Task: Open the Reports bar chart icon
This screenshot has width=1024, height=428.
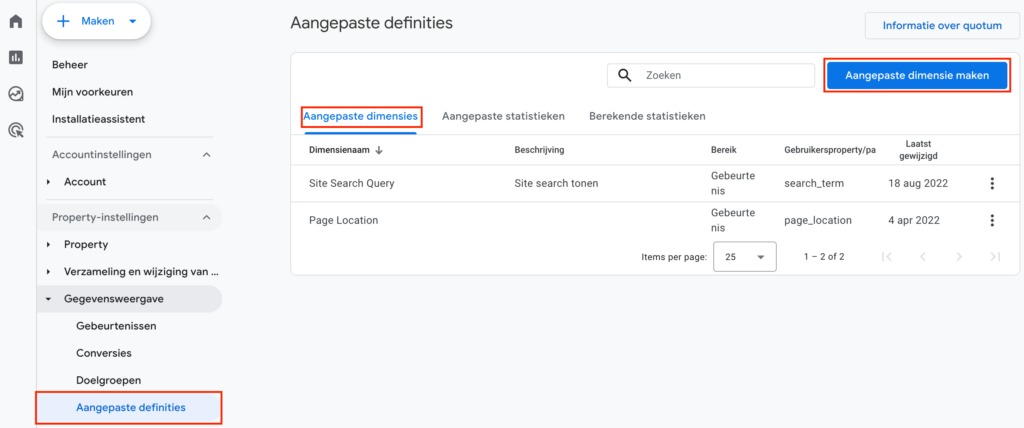Action: (x=16, y=58)
